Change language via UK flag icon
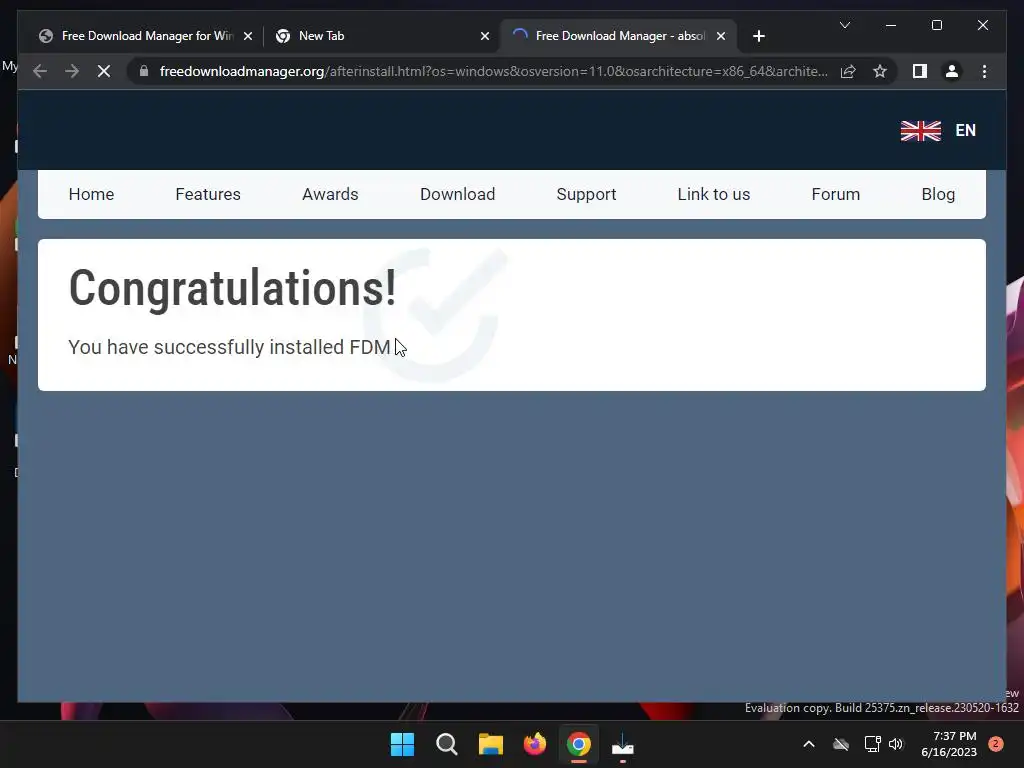The image size is (1024, 768). (x=921, y=131)
